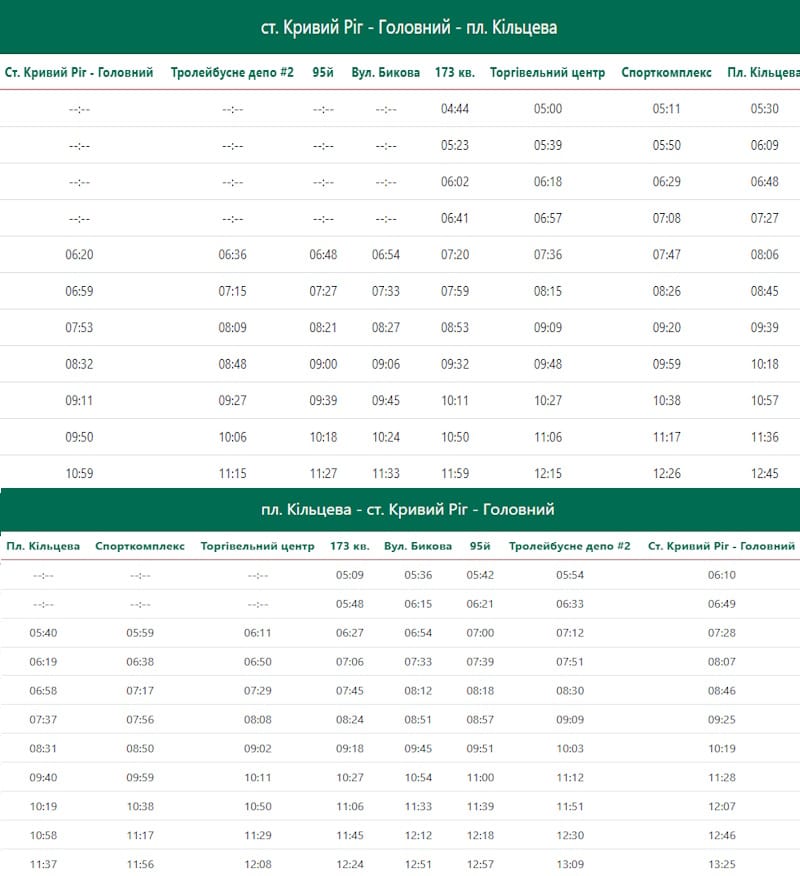
Task: Select the 11:37 time in the lower table
Action: click(43, 864)
